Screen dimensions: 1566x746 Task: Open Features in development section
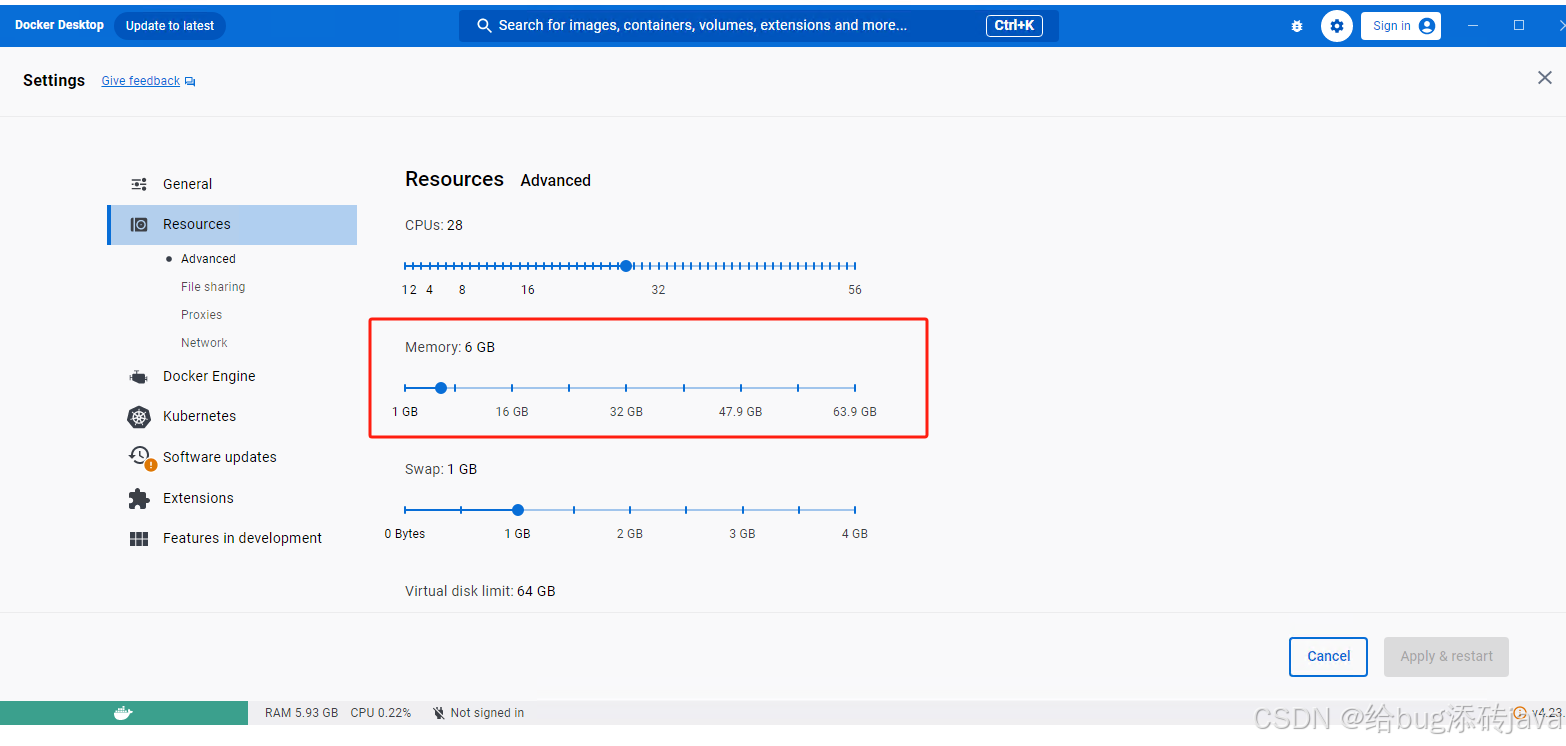click(242, 537)
